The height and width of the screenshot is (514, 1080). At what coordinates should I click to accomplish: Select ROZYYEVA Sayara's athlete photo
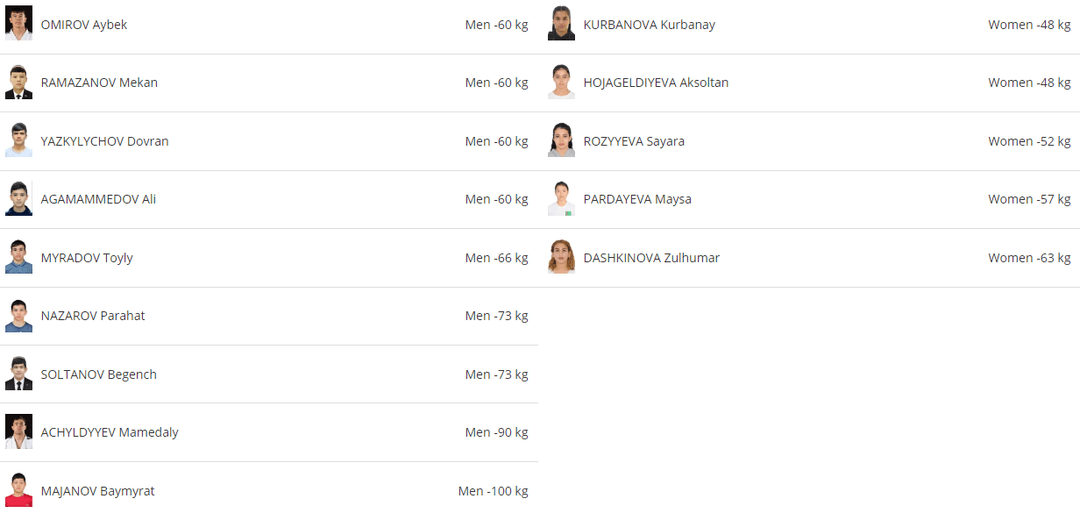coord(561,140)
